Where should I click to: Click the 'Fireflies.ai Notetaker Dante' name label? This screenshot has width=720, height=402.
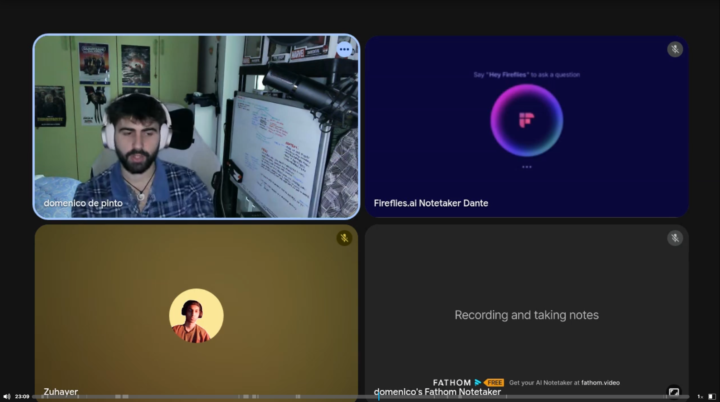coord(431,203)
